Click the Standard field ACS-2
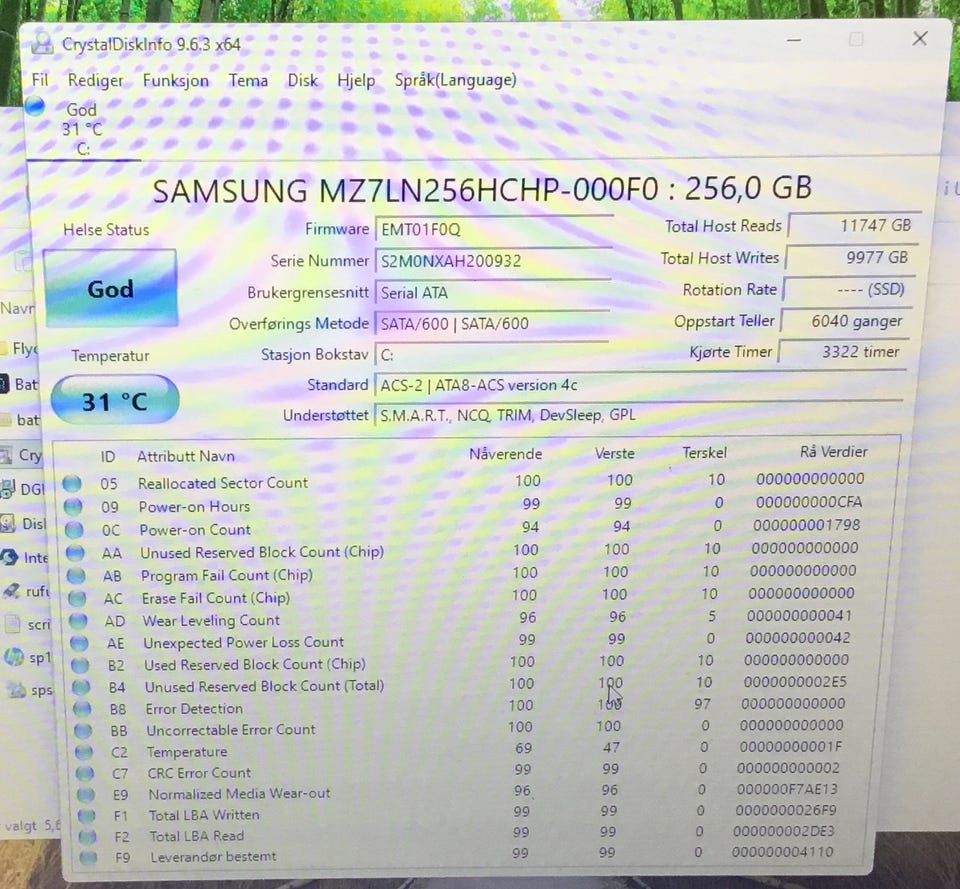 click(640, 384)
